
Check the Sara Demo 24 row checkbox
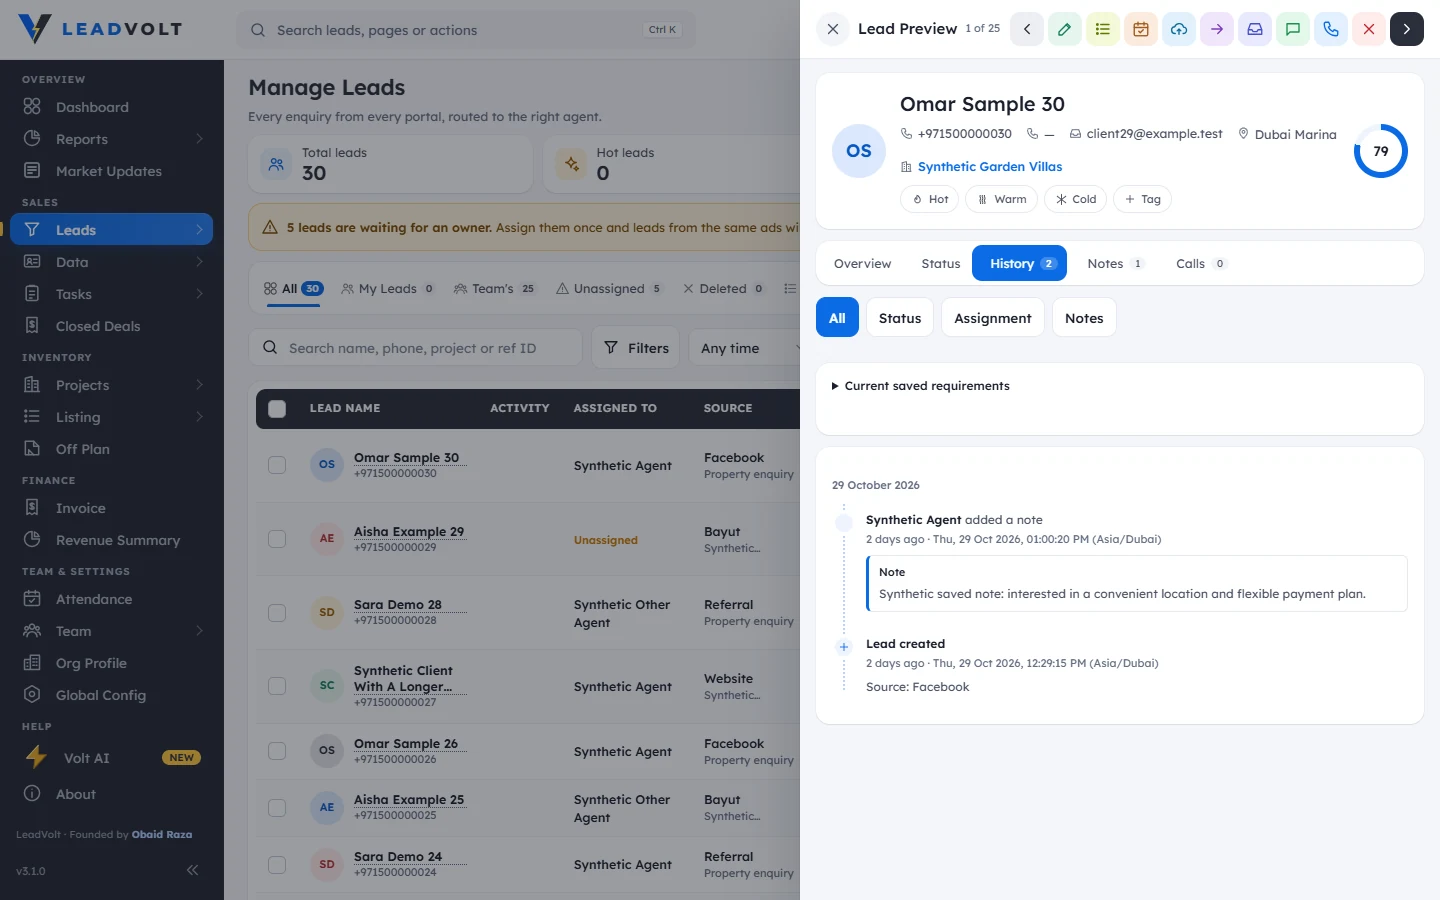pyautogui.click(x=277, y=865)
